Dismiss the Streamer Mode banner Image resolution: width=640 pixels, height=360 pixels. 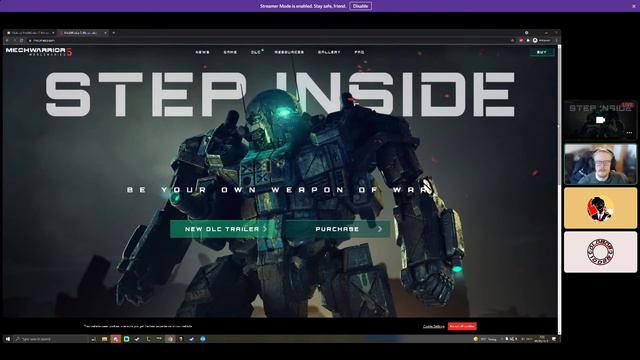pos(634,6)
